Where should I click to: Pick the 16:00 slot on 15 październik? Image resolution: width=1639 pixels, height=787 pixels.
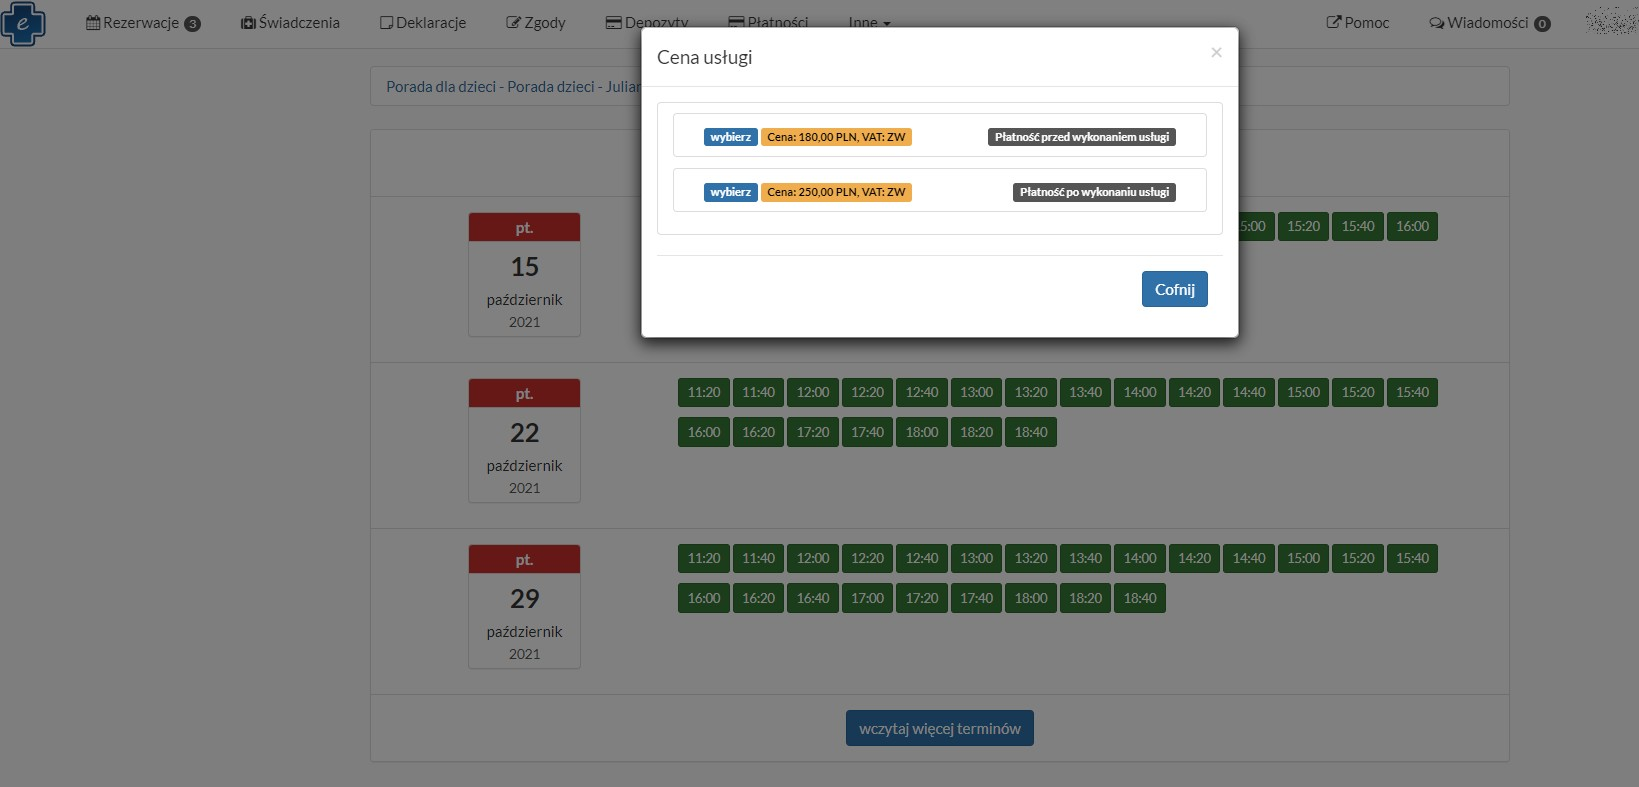click(1412, 226)
